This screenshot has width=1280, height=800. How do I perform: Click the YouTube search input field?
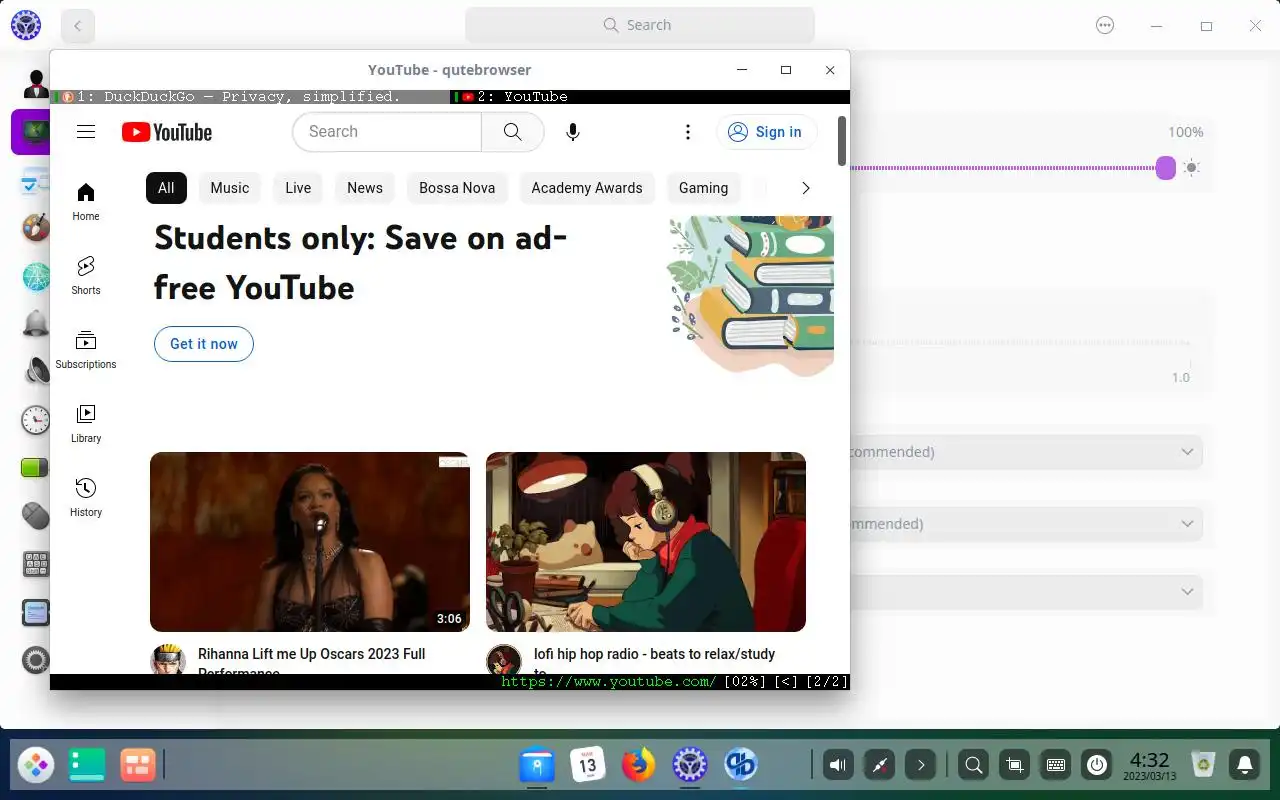[x=387, y=132]
